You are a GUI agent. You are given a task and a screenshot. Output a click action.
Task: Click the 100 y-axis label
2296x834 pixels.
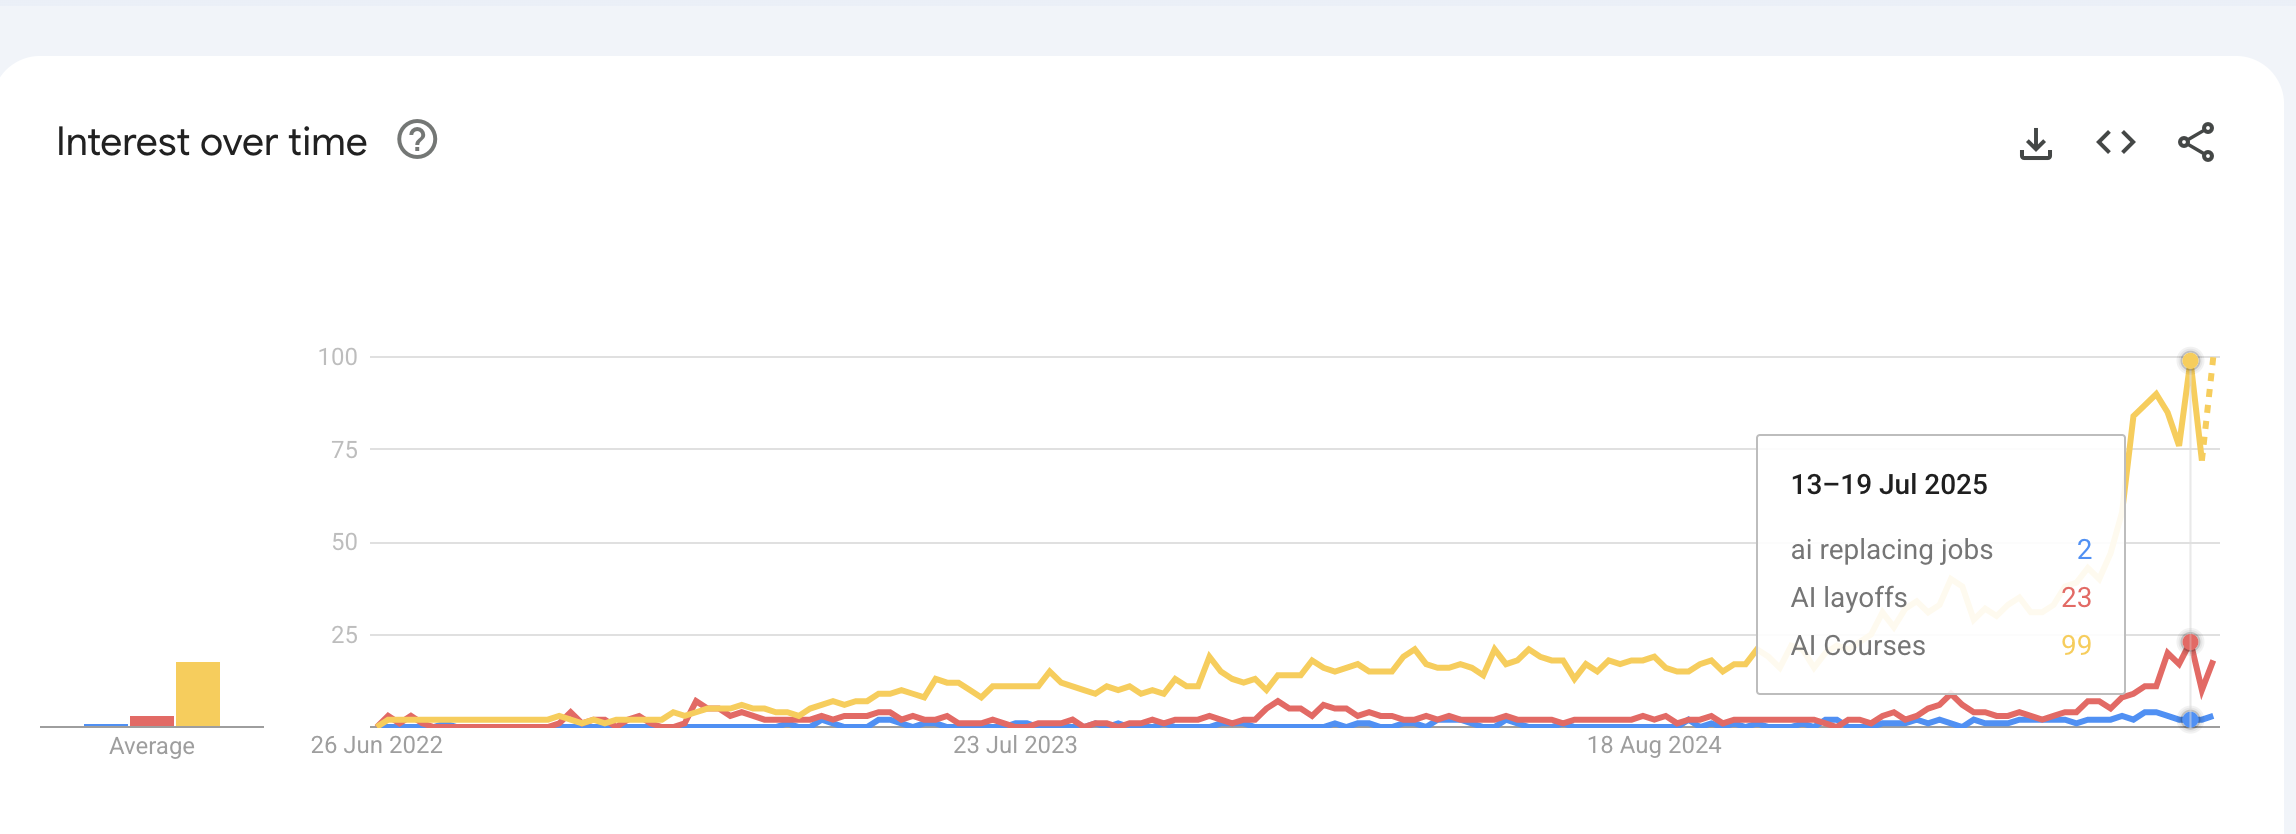(x=338, y=357)
